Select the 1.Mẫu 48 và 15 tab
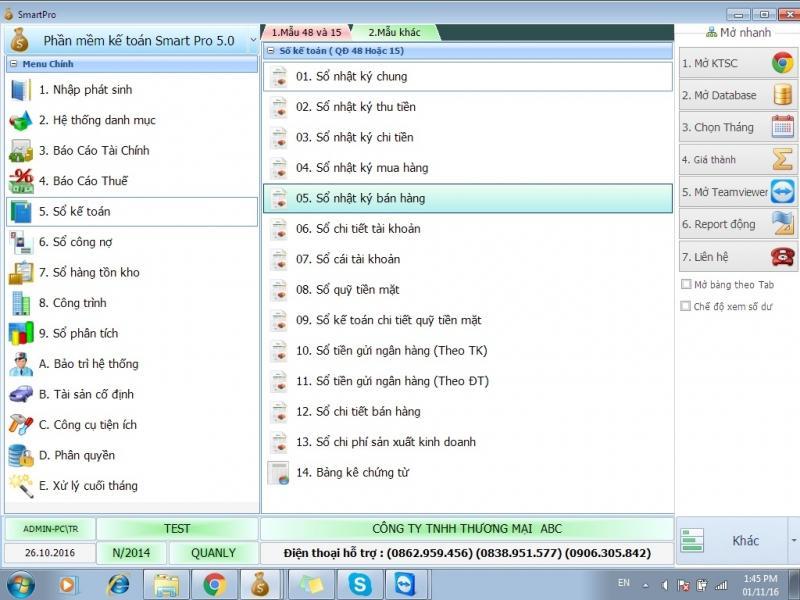The image size is (800, 600). click(306, 32)
